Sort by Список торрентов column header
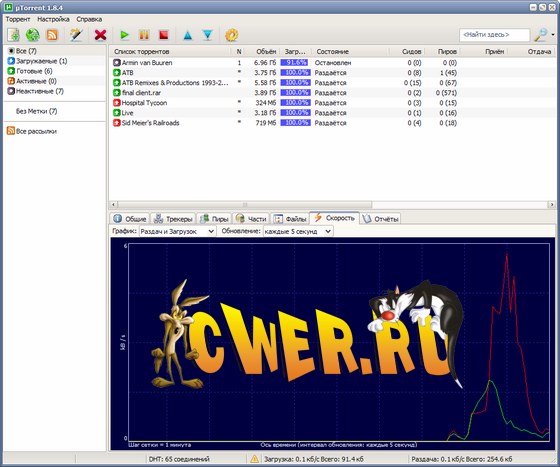Screen dimensions: 560x467 tap(170, 51)
